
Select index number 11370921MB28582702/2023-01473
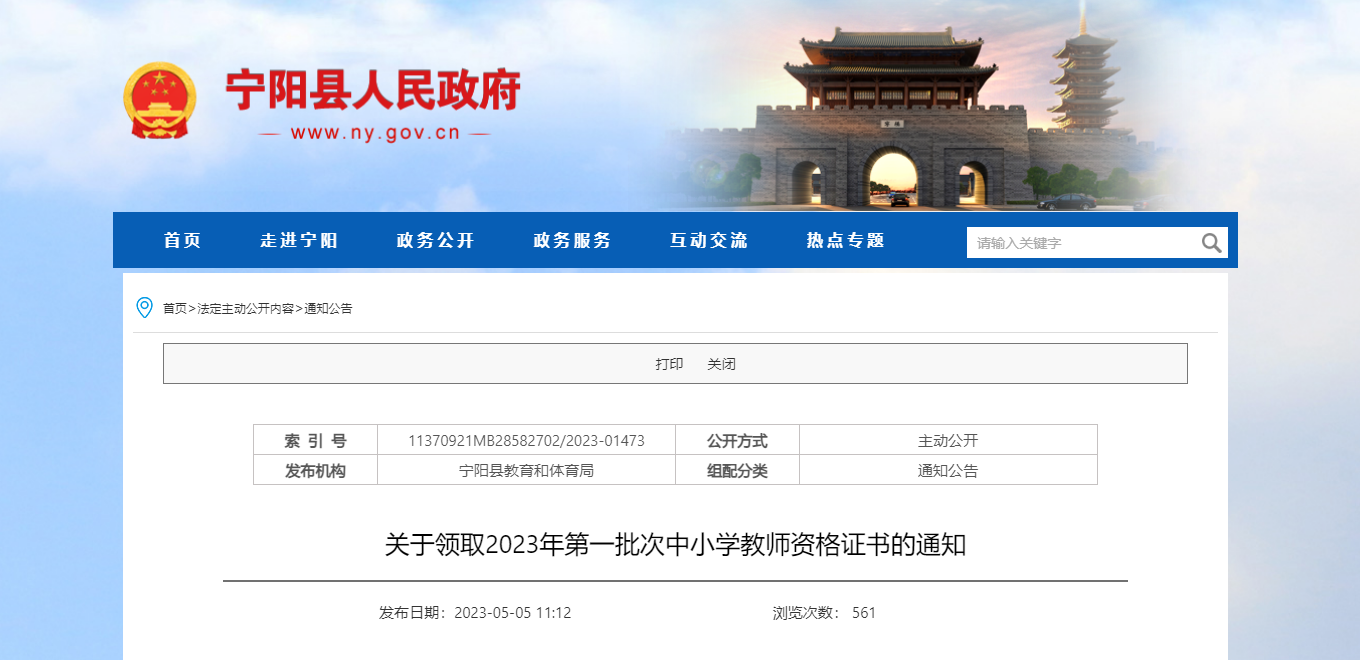pyautogui.click(x=526, y=440)
